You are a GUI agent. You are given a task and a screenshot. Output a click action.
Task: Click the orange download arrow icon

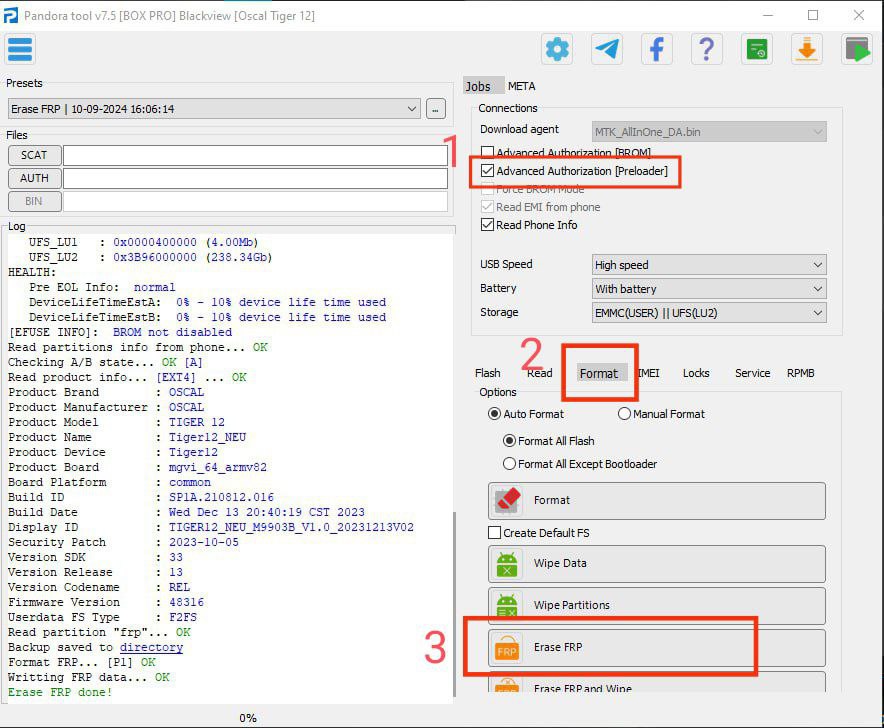click(x=807, y=49)
